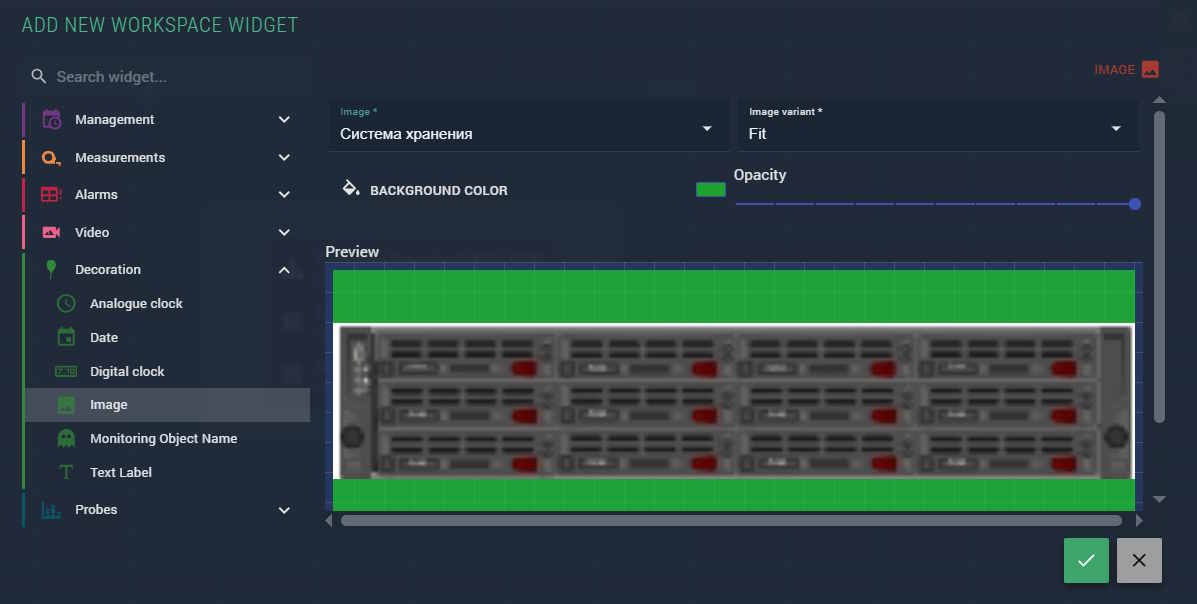
Task: Confirm with the green checkmark button
Action: point(1086,560)
